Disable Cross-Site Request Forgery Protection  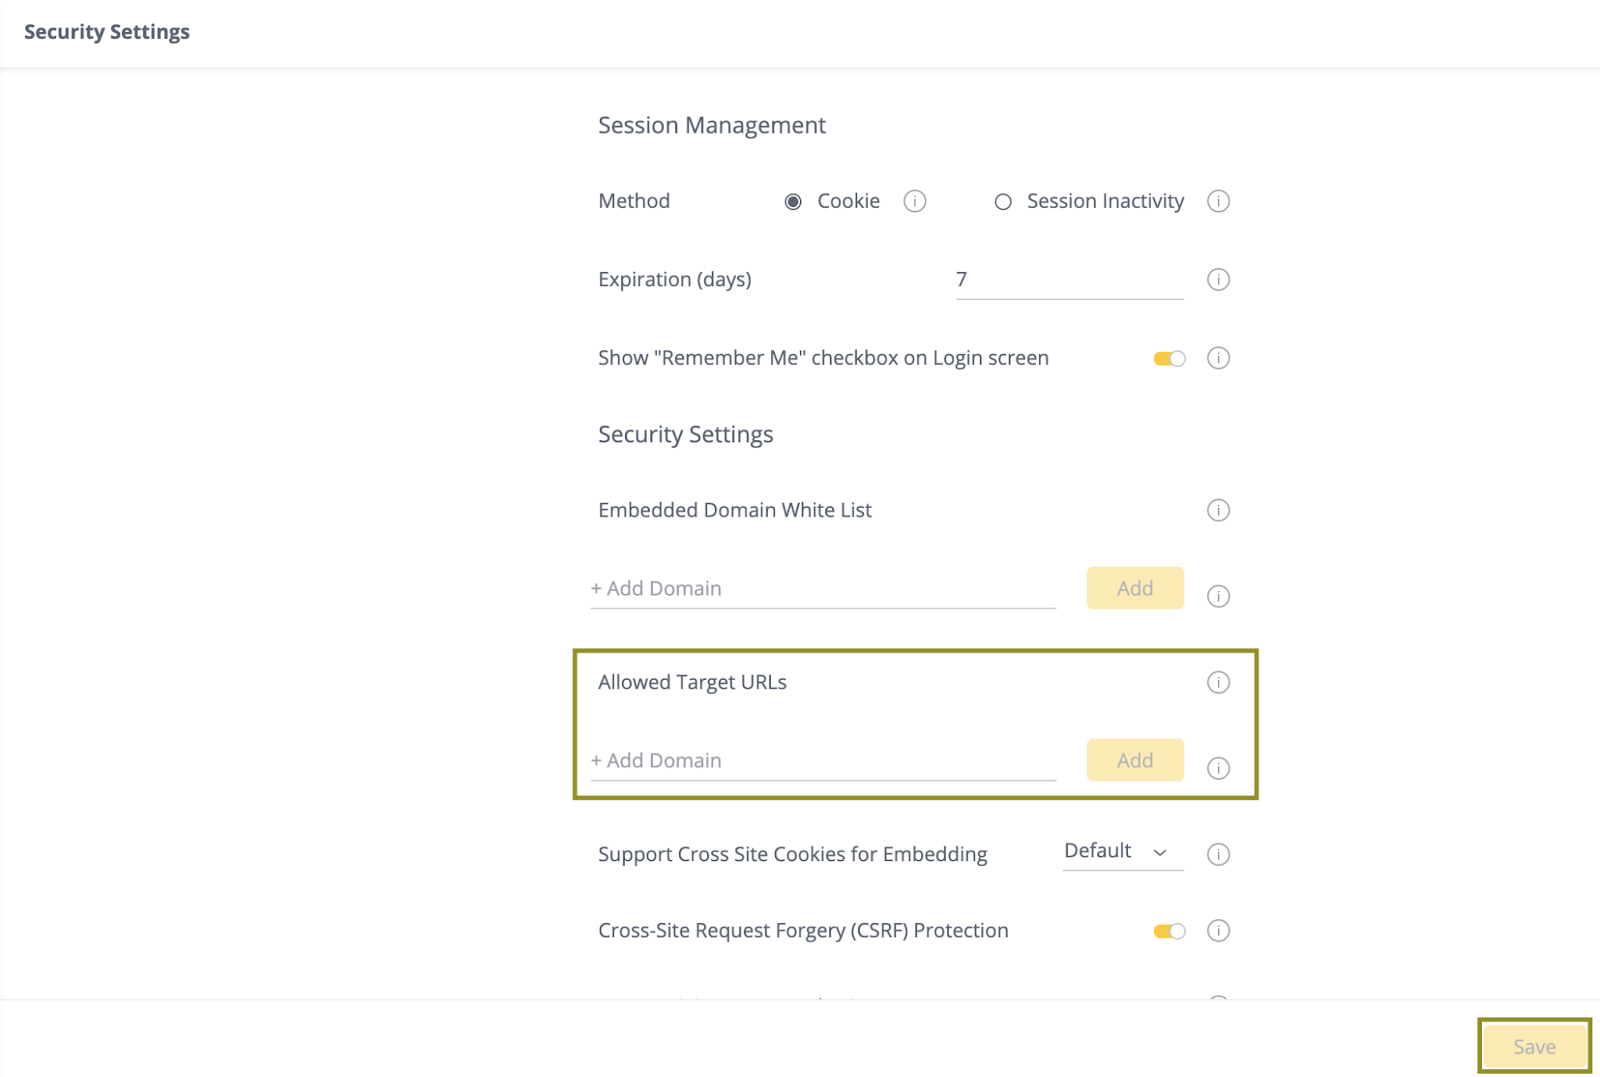[x=1168, y=931]
